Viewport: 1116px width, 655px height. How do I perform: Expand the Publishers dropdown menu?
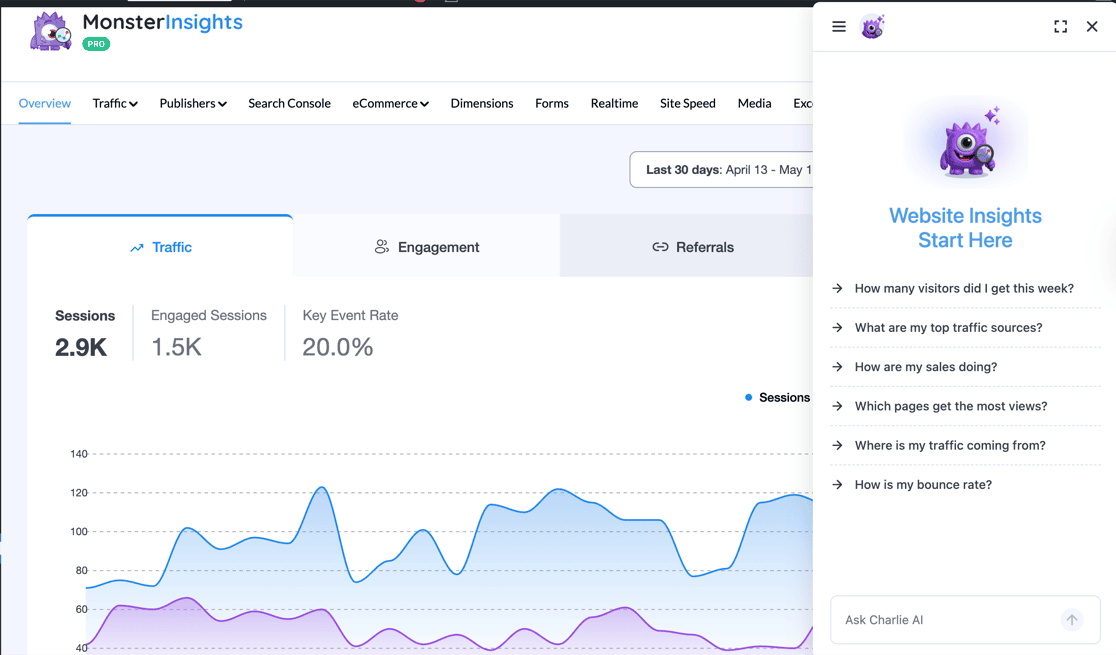coord(193,103)
